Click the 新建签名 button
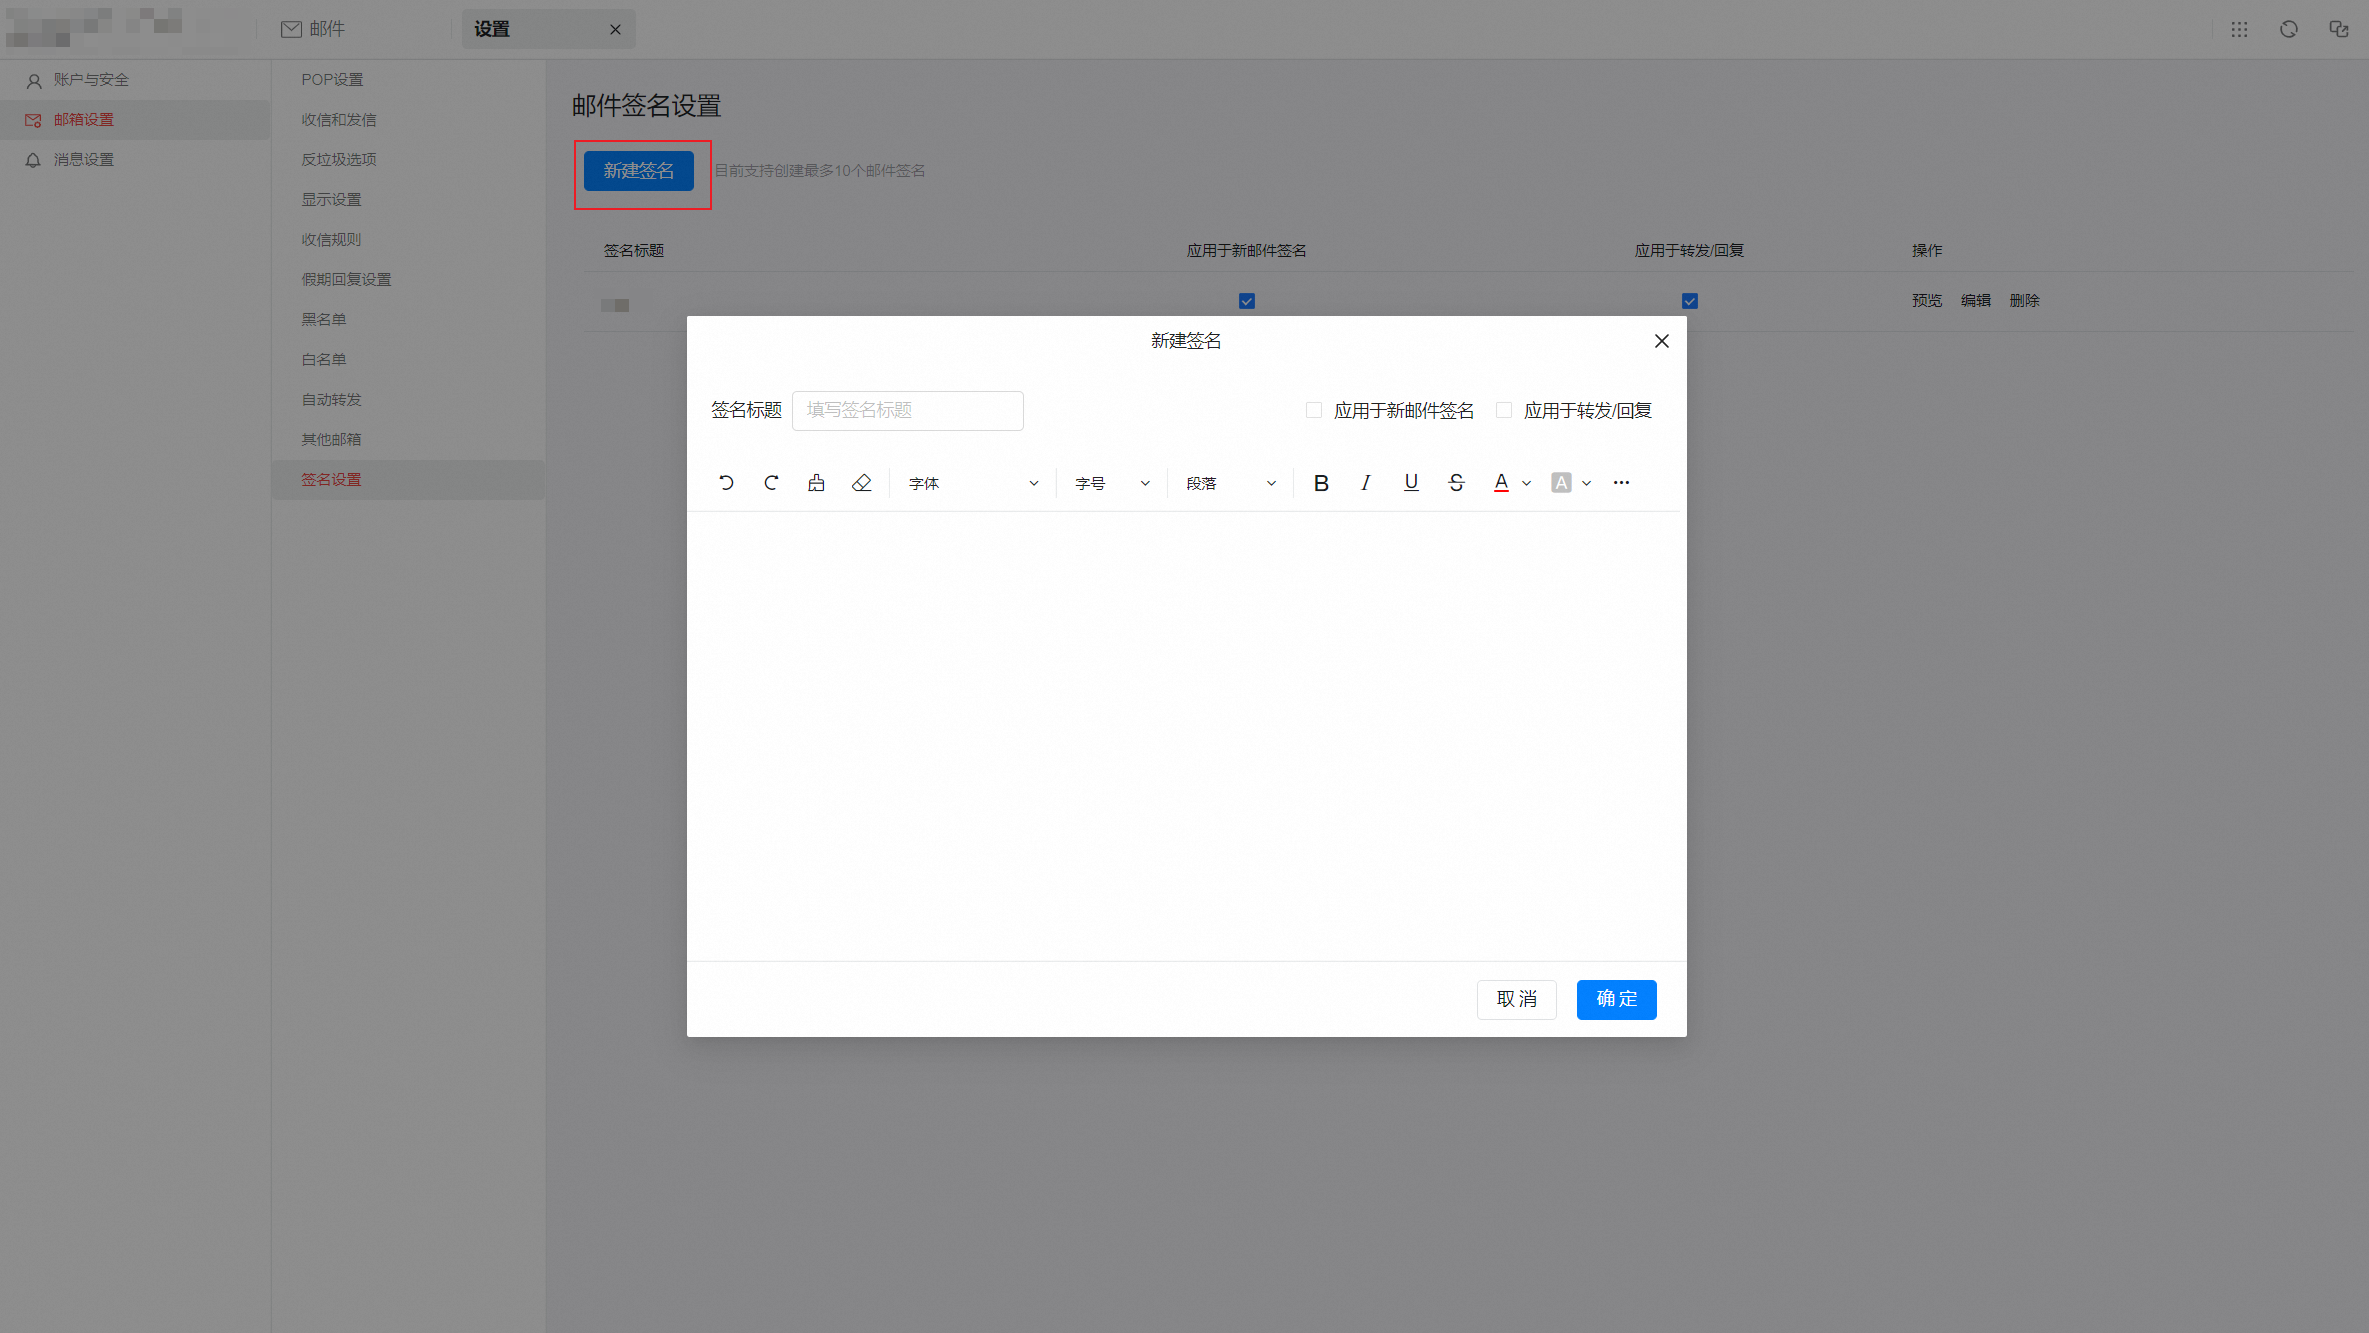 639,171
